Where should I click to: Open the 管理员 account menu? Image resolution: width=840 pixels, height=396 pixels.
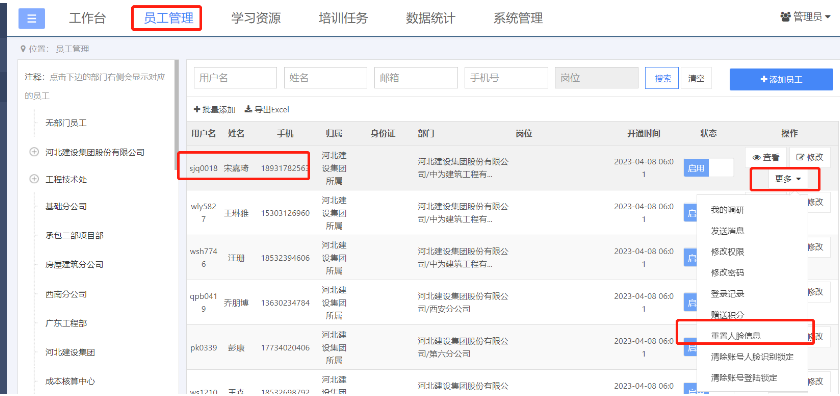click(805, 17)
